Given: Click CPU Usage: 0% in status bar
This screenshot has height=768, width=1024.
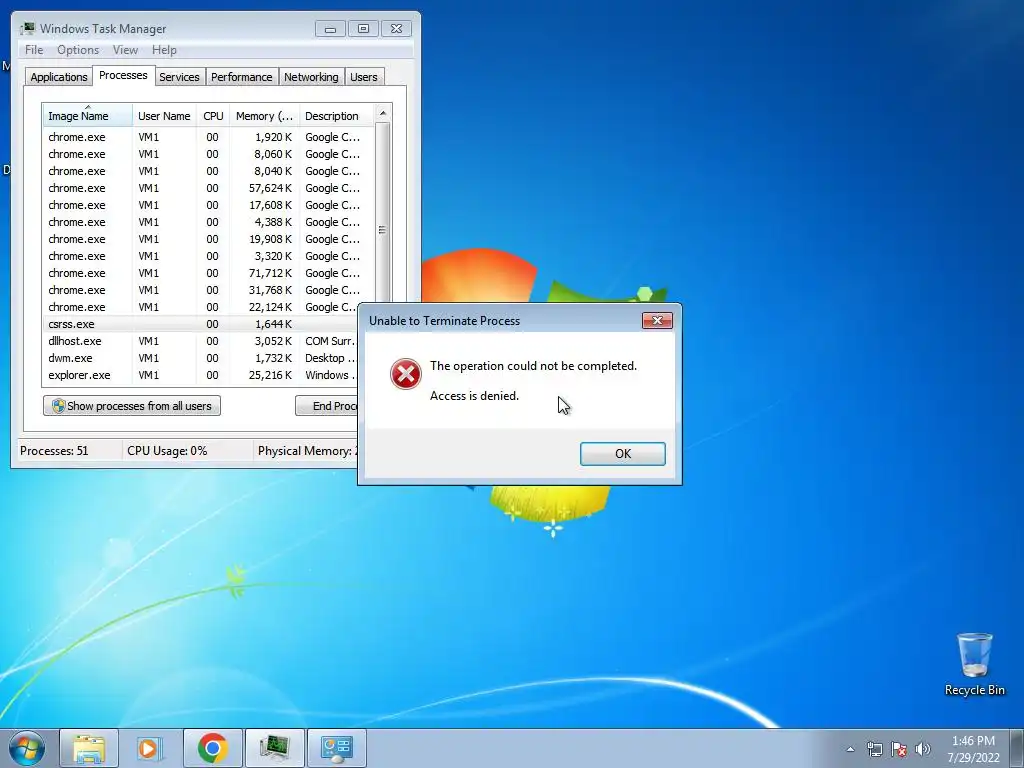Looking at the screenshot, I should tap(167, 451).
